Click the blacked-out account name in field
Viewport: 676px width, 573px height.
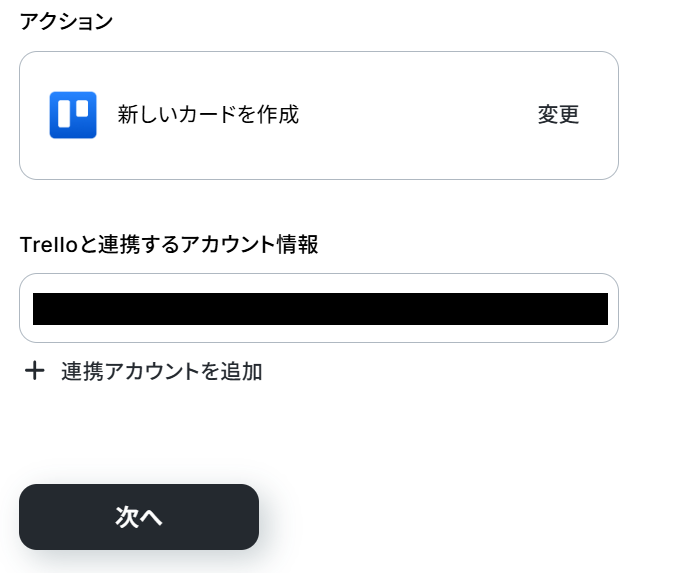tap(320, 309)
